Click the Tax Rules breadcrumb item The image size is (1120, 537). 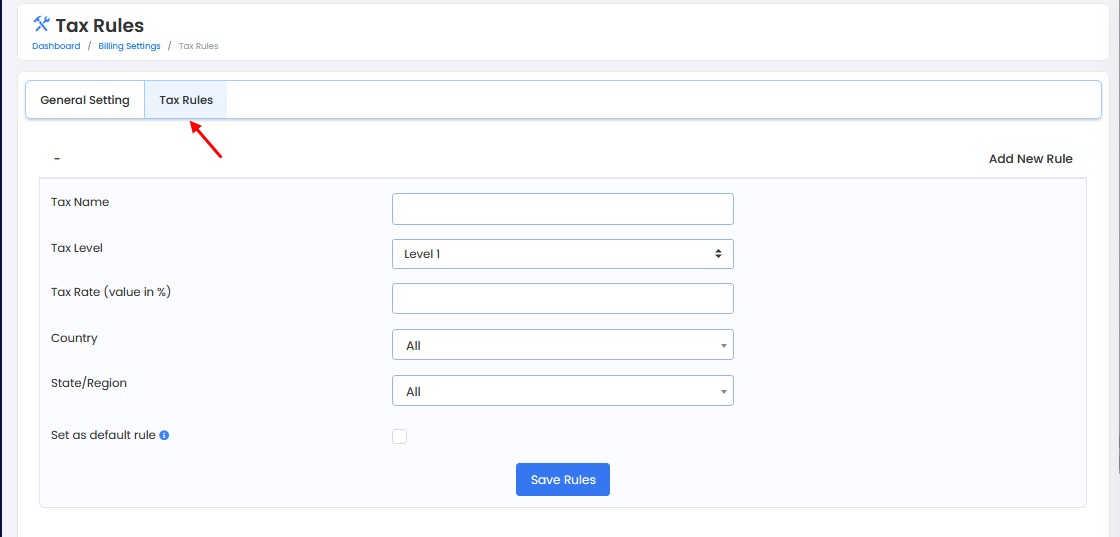click(198, 46)
